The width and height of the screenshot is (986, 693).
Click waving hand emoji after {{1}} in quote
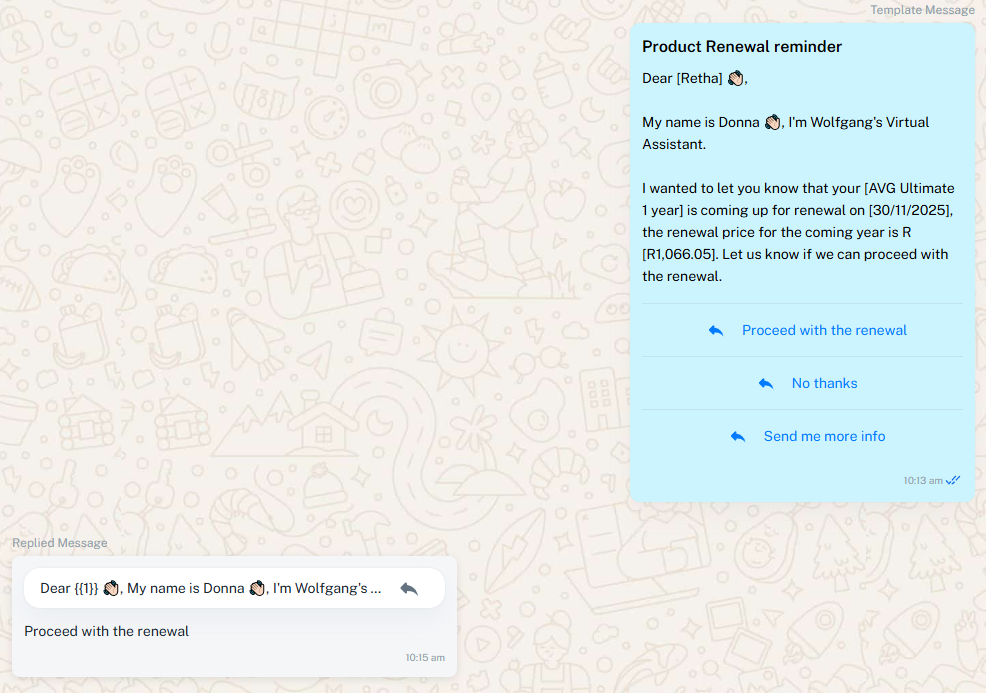point(111,589)
